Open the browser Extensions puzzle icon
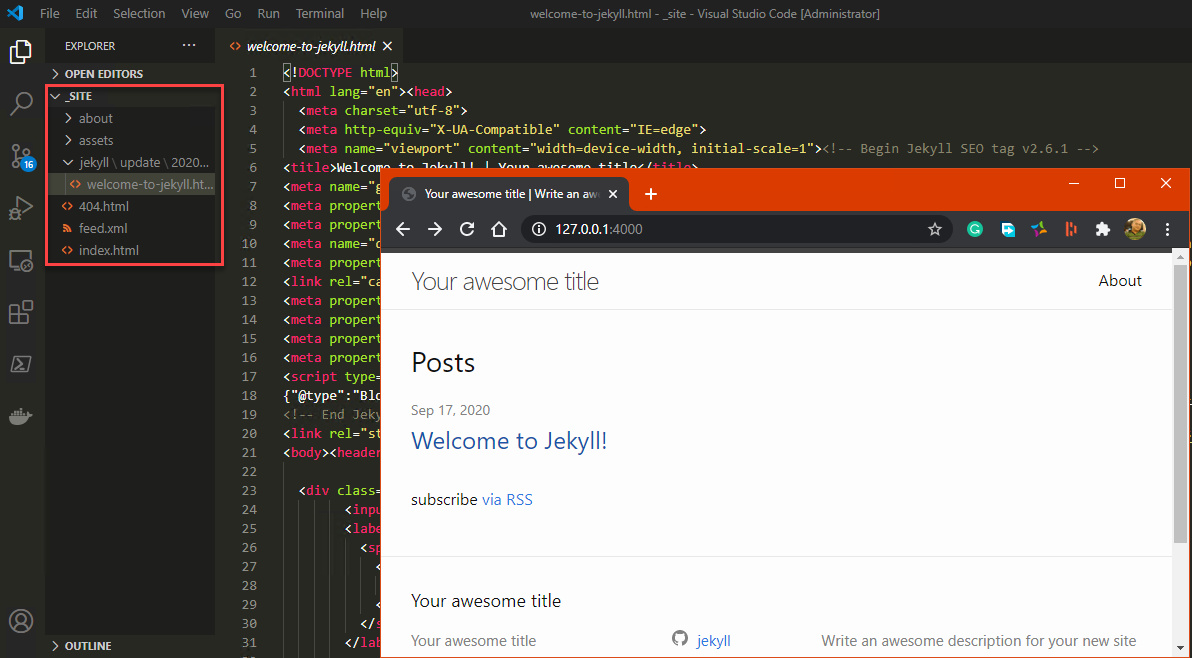 coord(1102,229)
